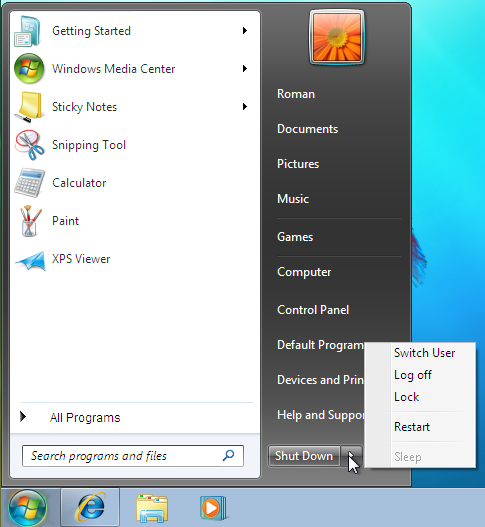Open the Music library link
This screenshot has height=527, width=485.
pos(293,199)
